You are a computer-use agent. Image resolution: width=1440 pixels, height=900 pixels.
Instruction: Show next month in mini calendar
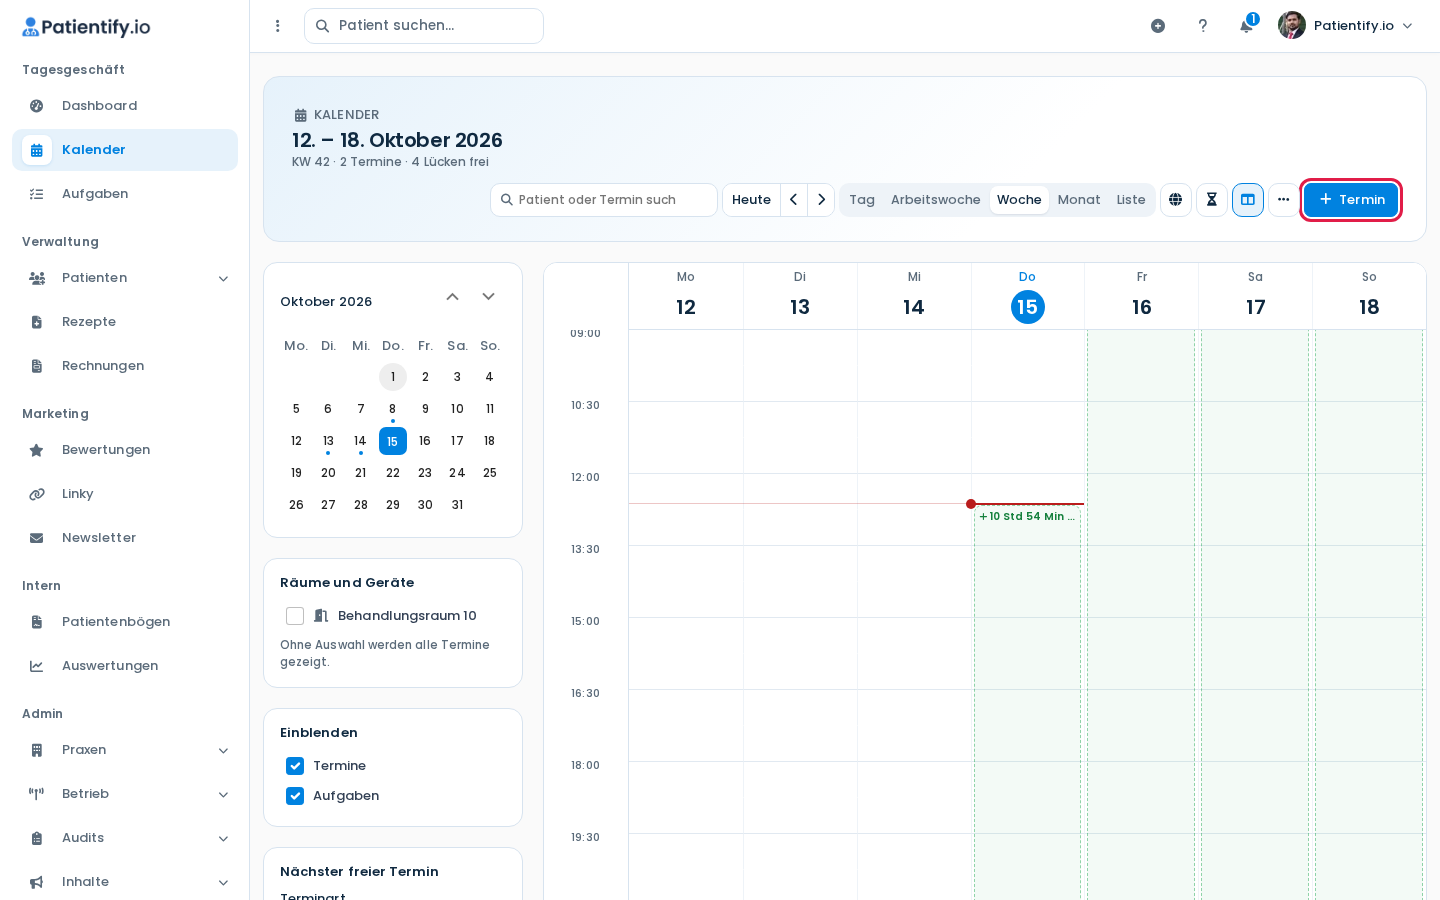tap(488, 297)
